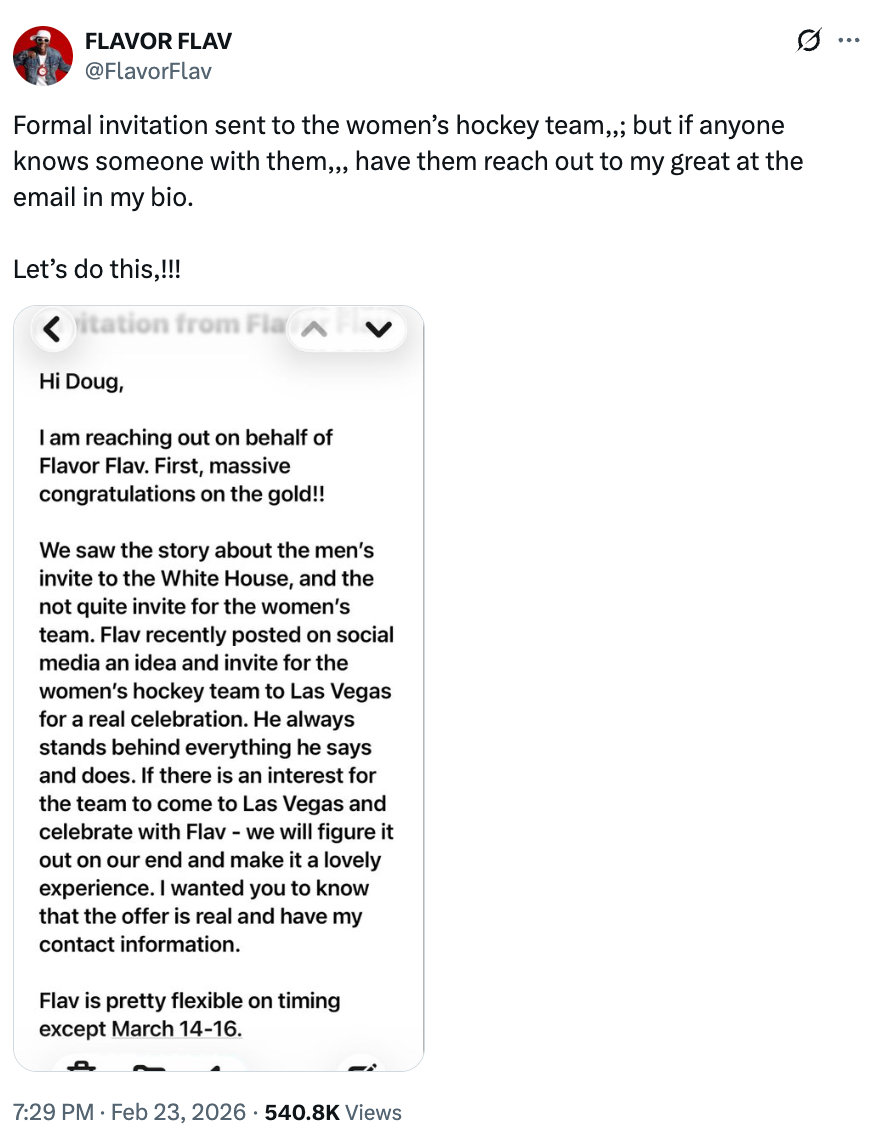Image resolution: width=878 pixels, height=1148 pixels.
Task: Click the up chevron for previous email
Action: (313, 328)
